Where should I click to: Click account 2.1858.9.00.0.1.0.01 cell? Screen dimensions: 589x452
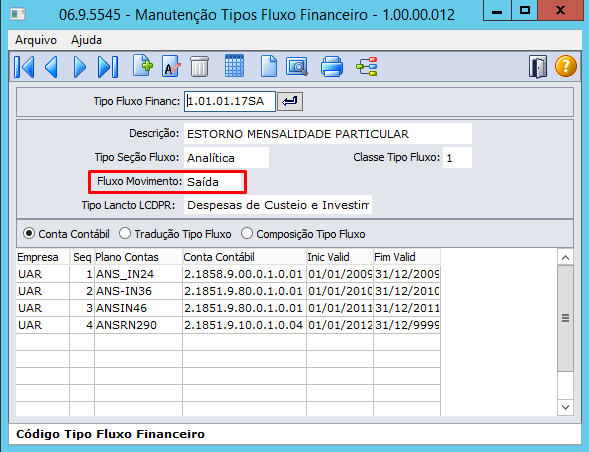[x=245, y=274]
